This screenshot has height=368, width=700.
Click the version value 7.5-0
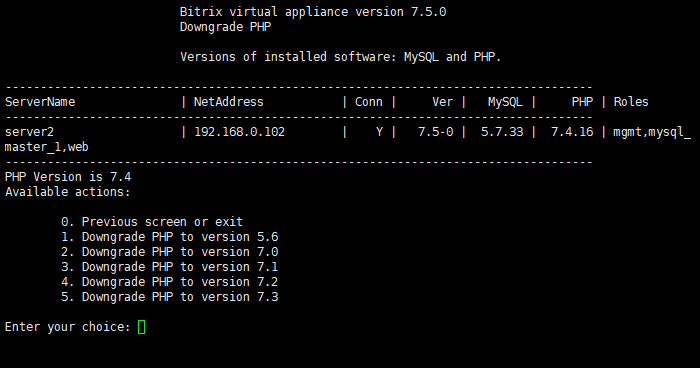point(435,132)
